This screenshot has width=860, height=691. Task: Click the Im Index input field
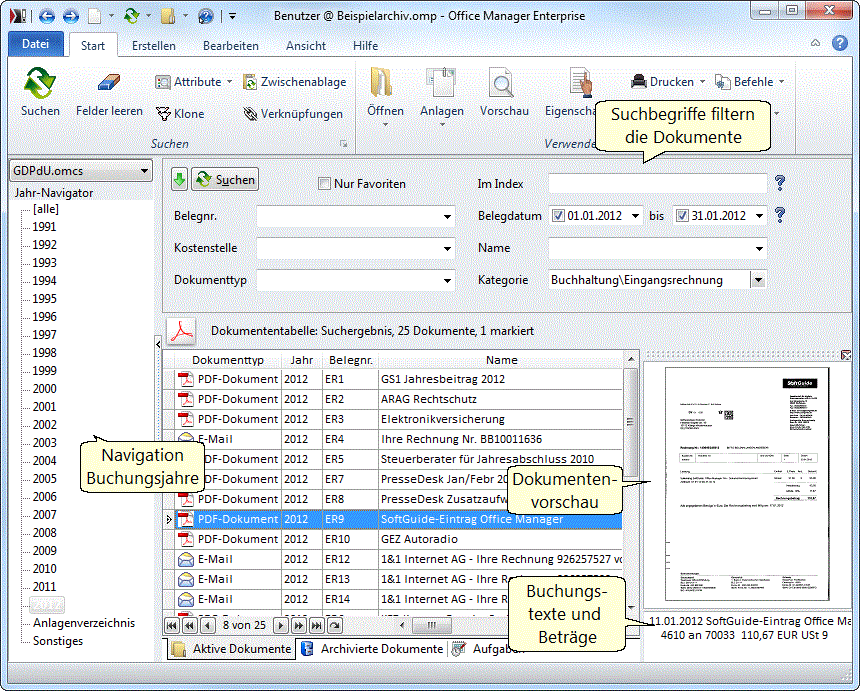(x=657, y=184)
